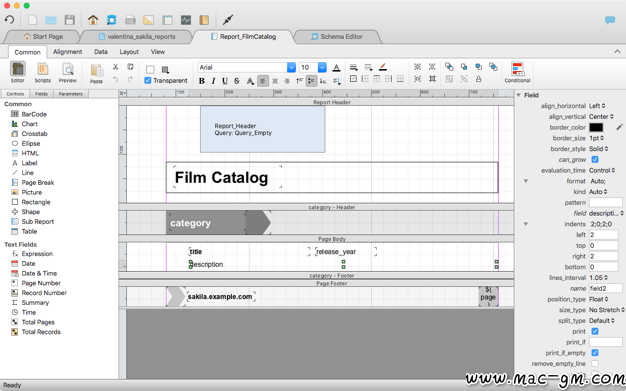Open the evaluation_time Control dropdown

pyautogui.click(x=602, y=171)
